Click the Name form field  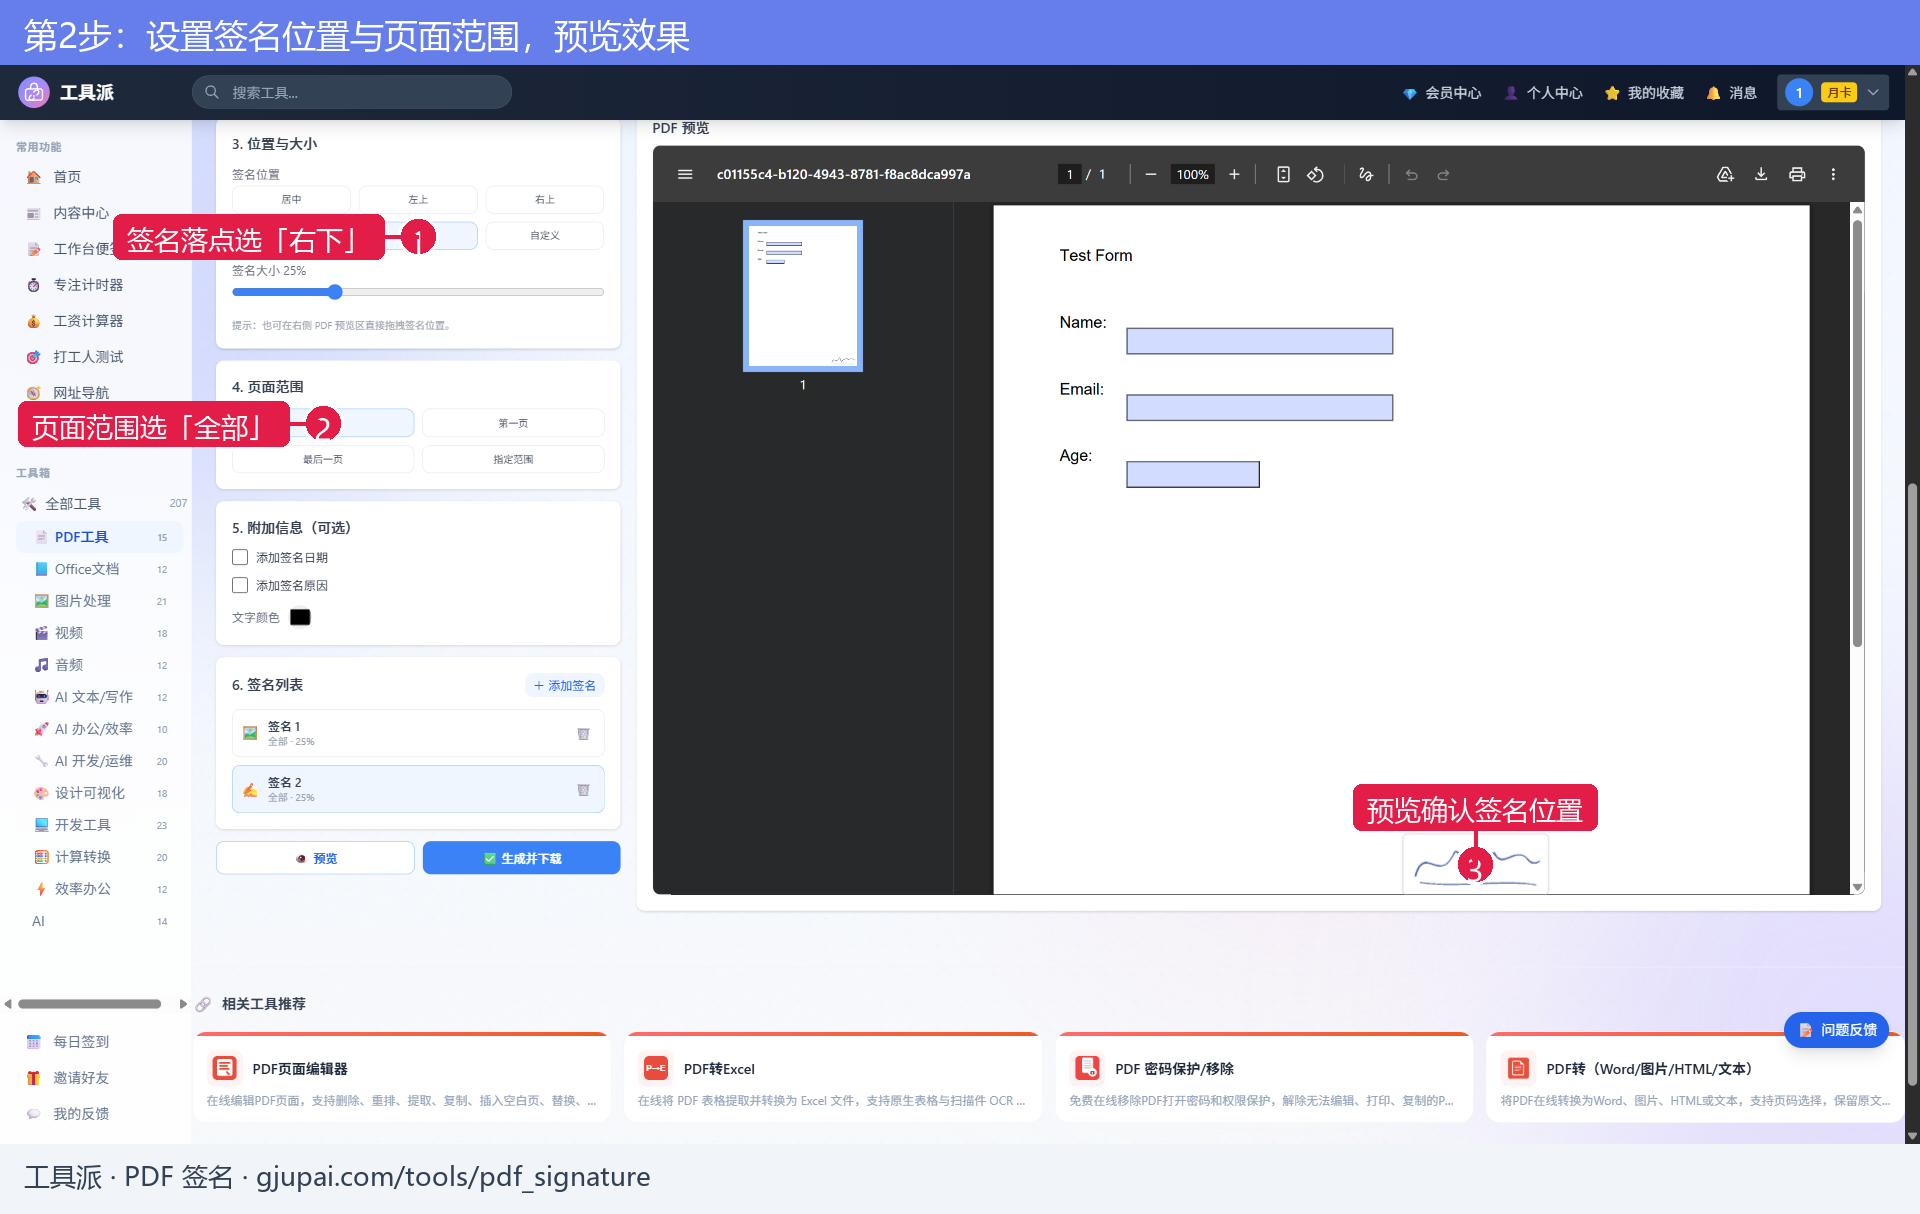1260,341
